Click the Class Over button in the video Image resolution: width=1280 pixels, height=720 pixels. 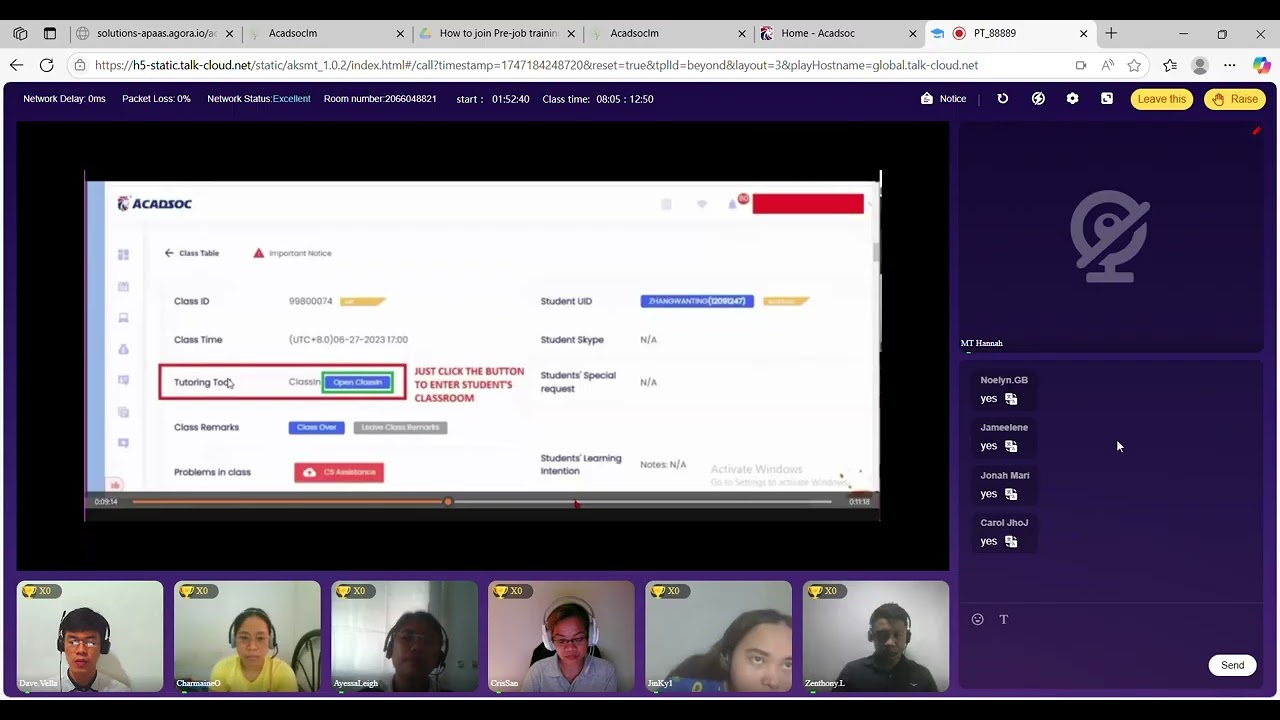[x=316, y=427]
